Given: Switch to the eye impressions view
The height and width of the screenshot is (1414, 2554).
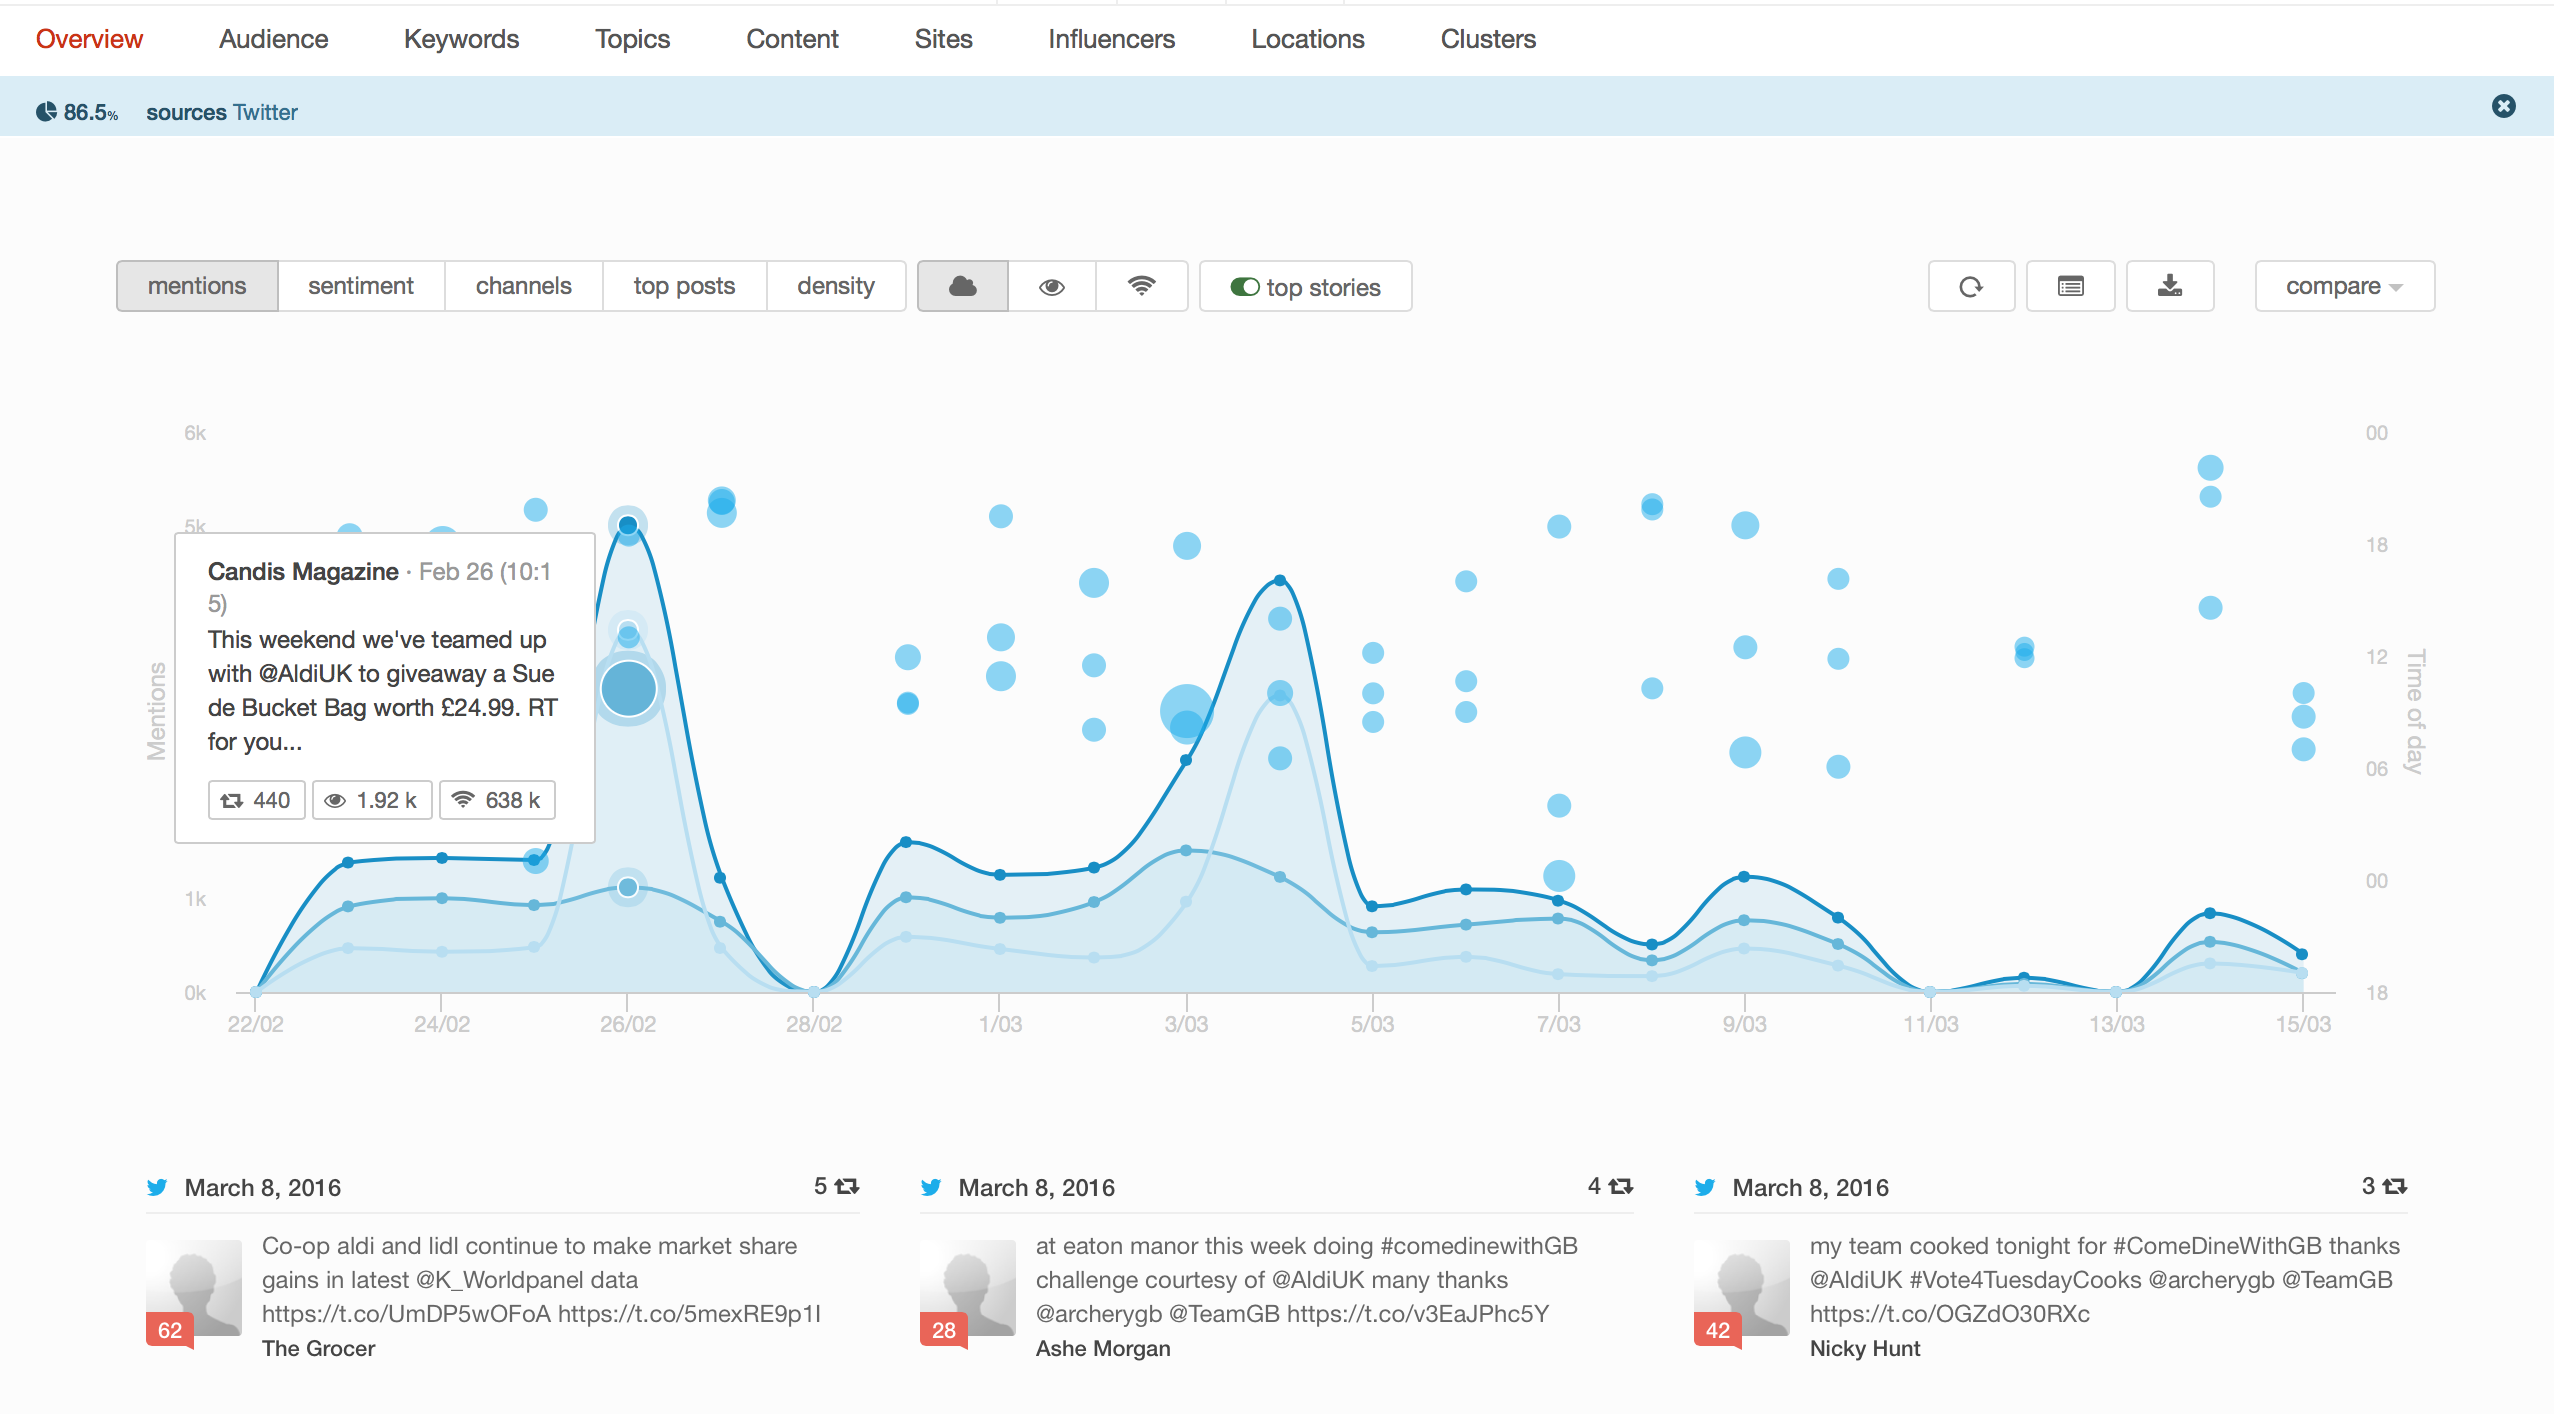Looking at the screenshot, I should coord(1051,287).
